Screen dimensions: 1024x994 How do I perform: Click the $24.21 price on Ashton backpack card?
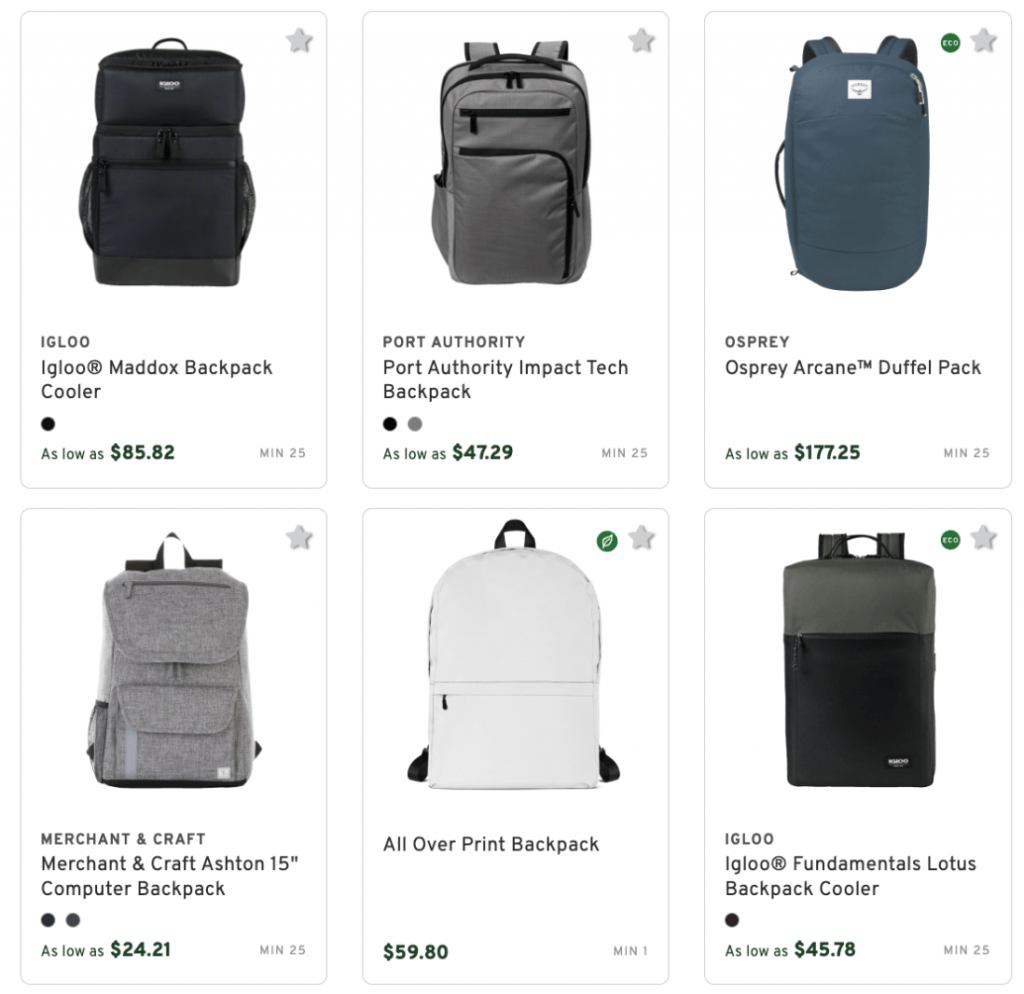140,950
